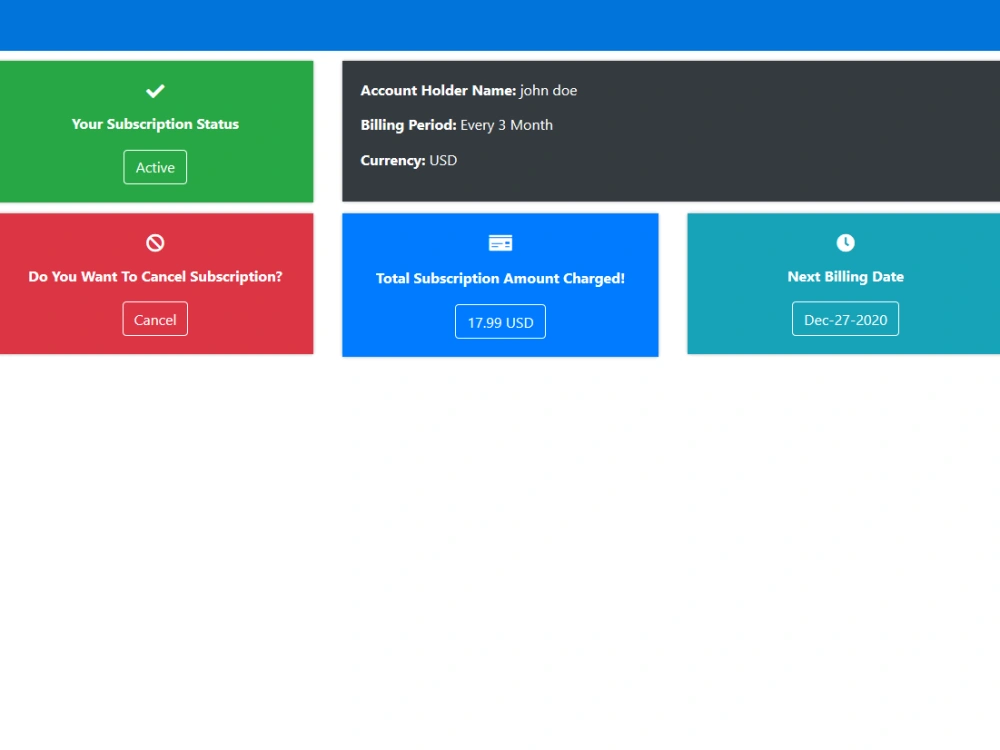Select 'Total Subscription Amount Charged!' heading
Image resolution: width=1000 pixels, height=750 pixels.
pyautogui.click(x=500, y=279)
